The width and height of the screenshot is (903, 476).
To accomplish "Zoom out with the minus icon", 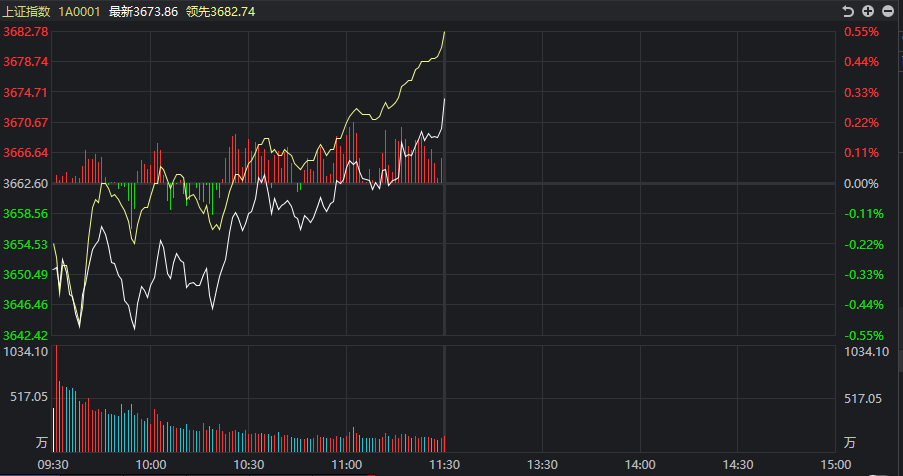I will [x=888, y=11].
